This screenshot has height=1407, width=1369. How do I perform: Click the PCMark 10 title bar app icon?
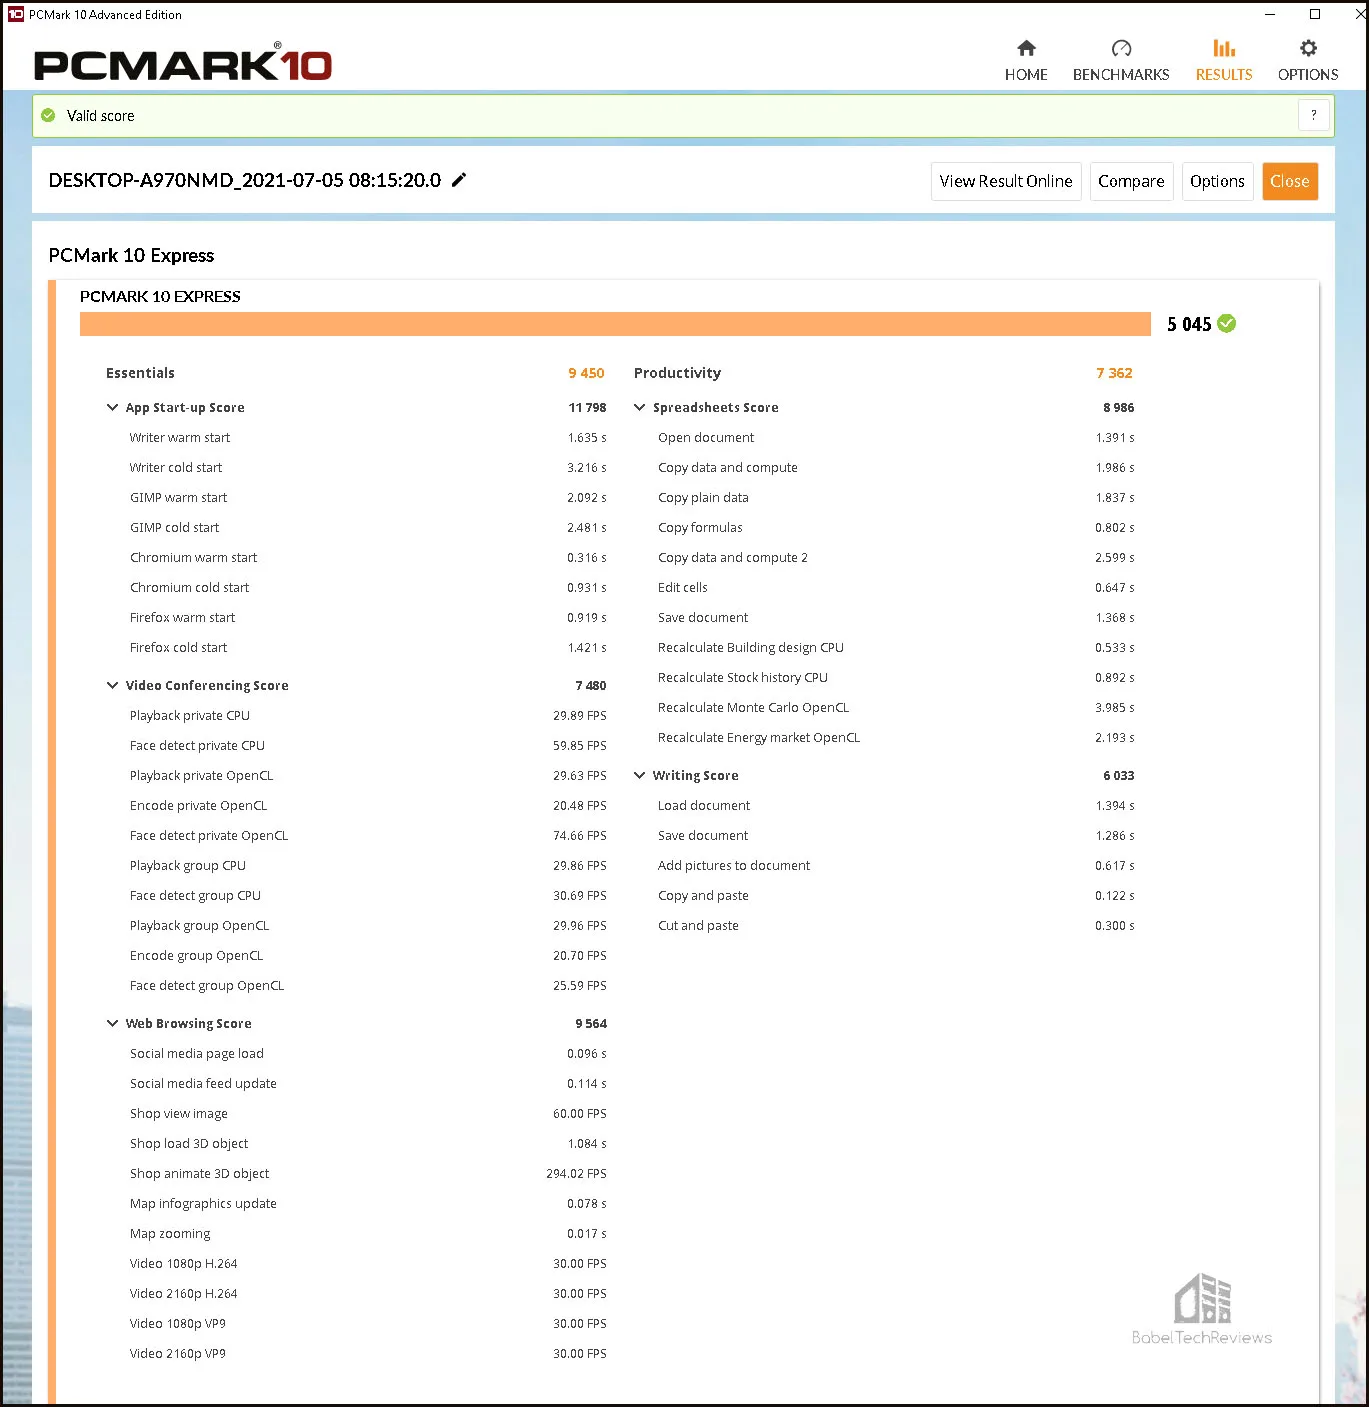[16, 14]
